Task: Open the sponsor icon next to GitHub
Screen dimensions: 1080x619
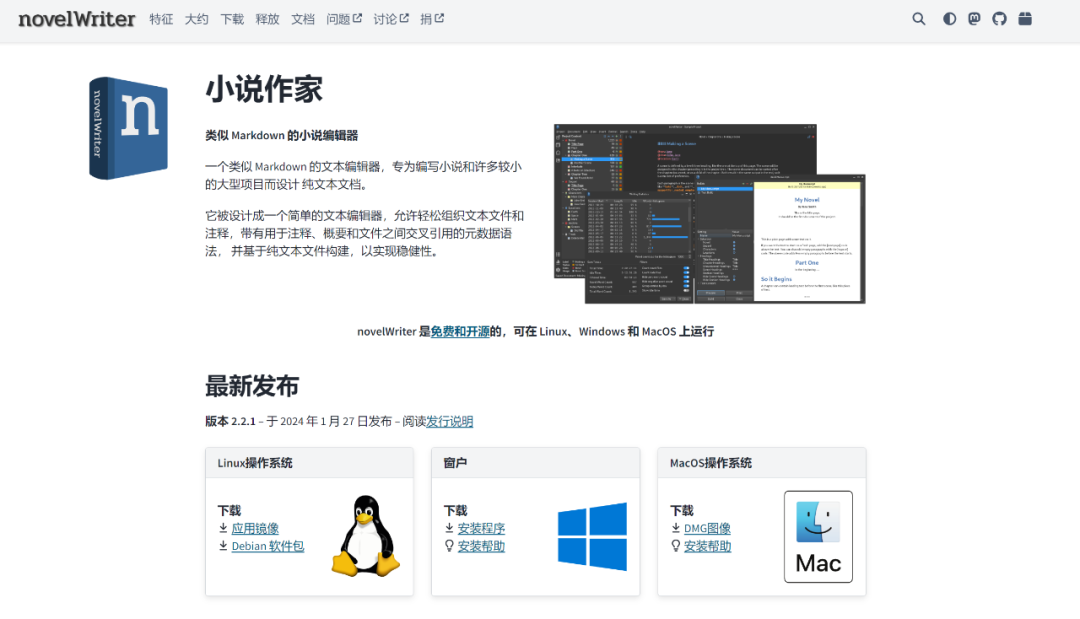Action: pos(1025,19)
